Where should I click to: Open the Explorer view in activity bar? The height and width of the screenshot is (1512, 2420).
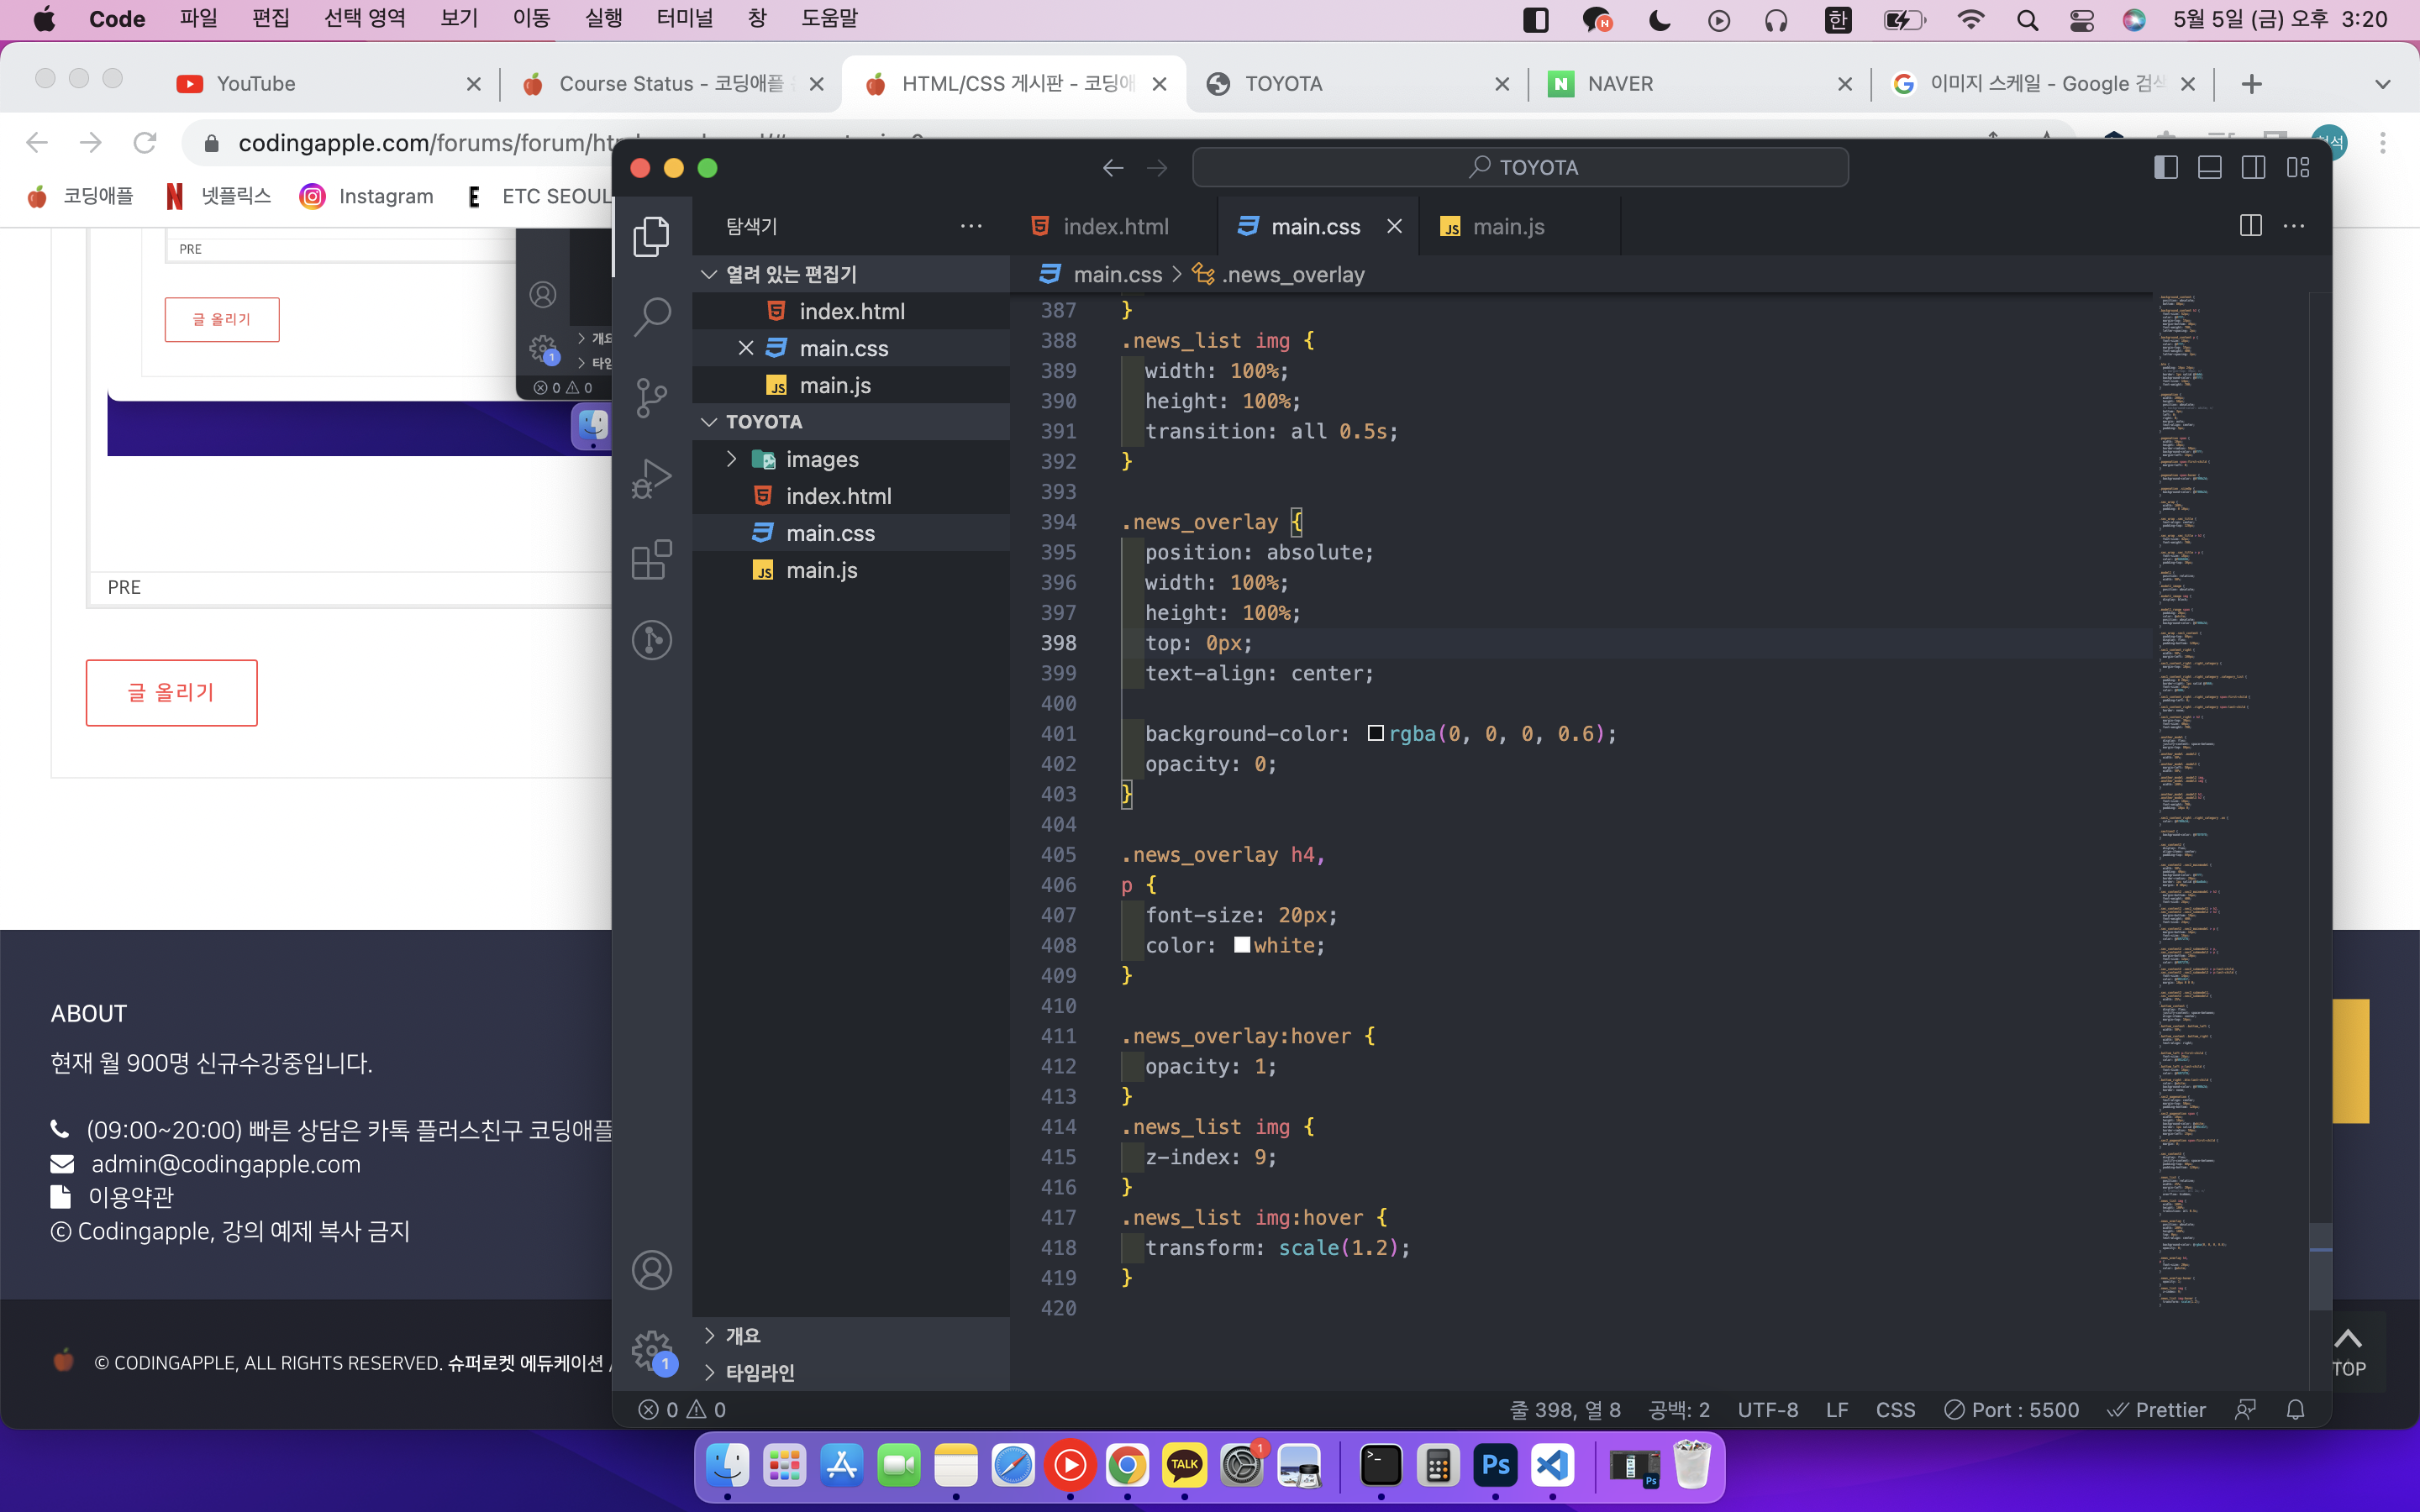(651, 236)
